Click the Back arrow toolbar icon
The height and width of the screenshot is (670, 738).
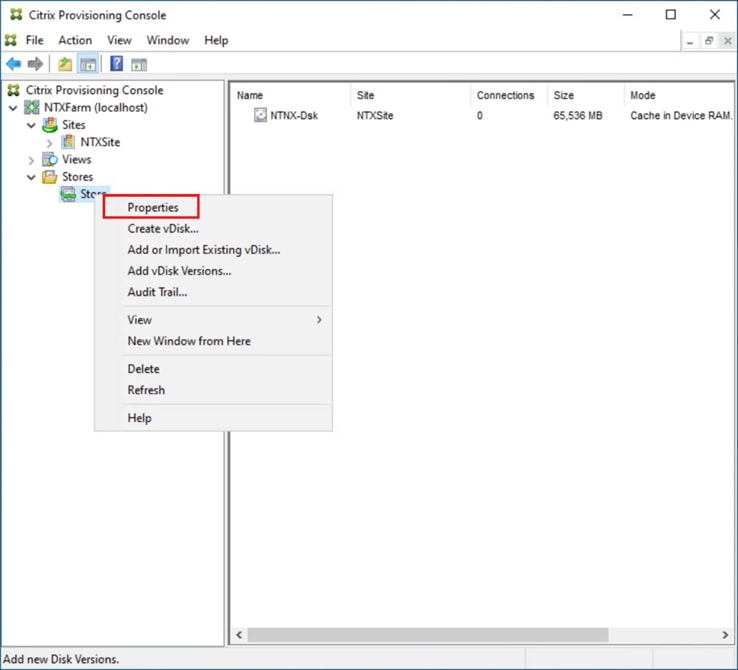pyautogui.click(x=14, y=64)
